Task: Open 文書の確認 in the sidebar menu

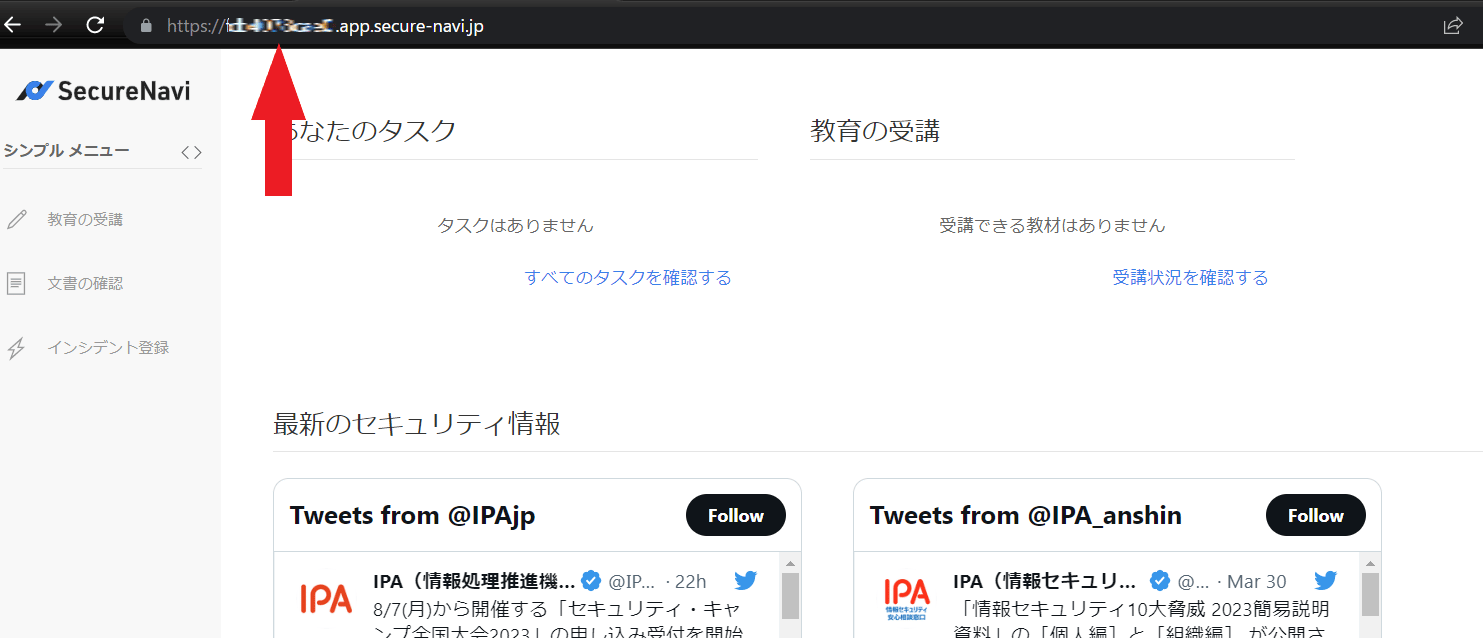Action: [85, 284]
